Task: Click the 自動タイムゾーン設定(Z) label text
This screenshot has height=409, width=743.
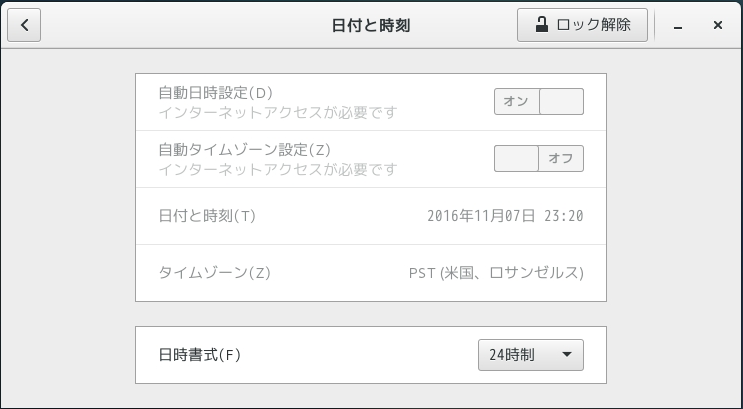Action: pos(245,150)
